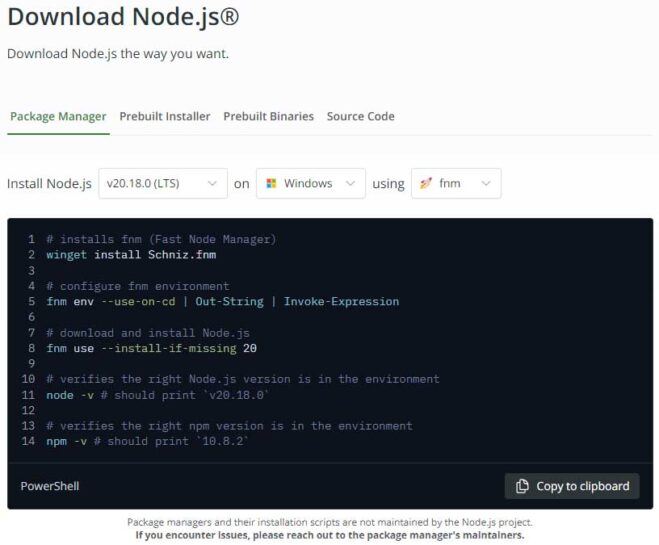Open the Source Code tab
This screenshot has width=659, height=545.
(x=361, y=116)
